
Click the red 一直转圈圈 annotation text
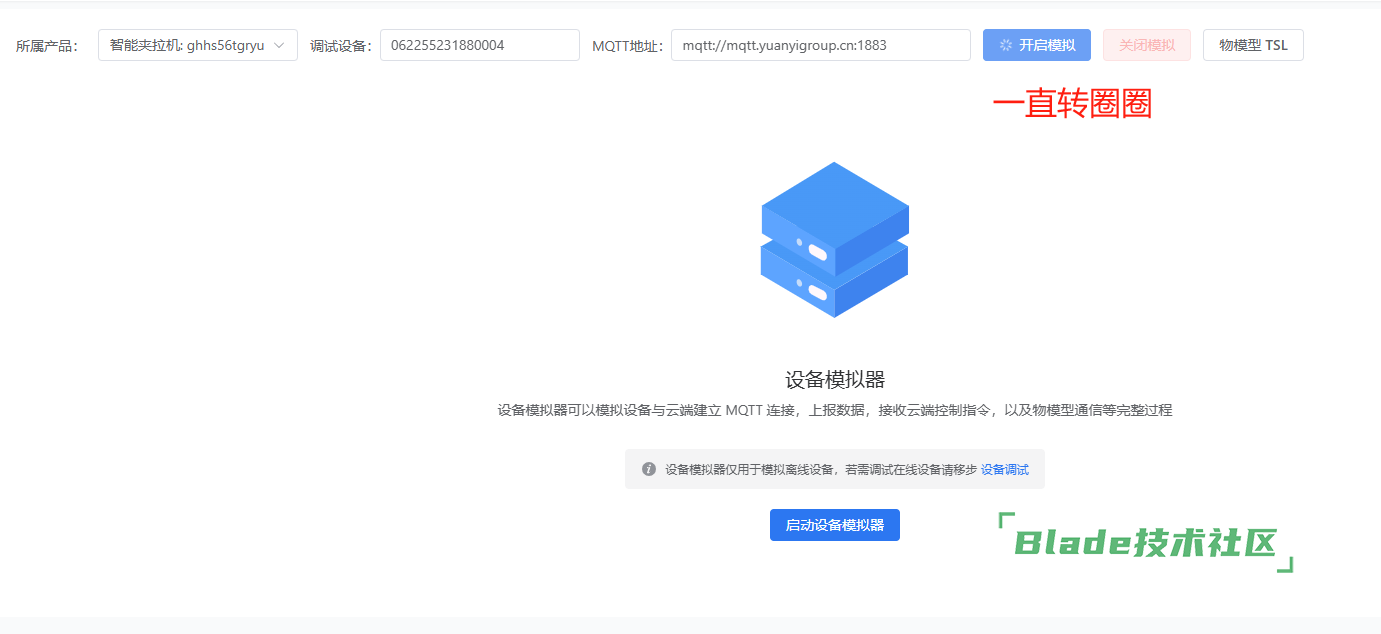(1072, 104)
